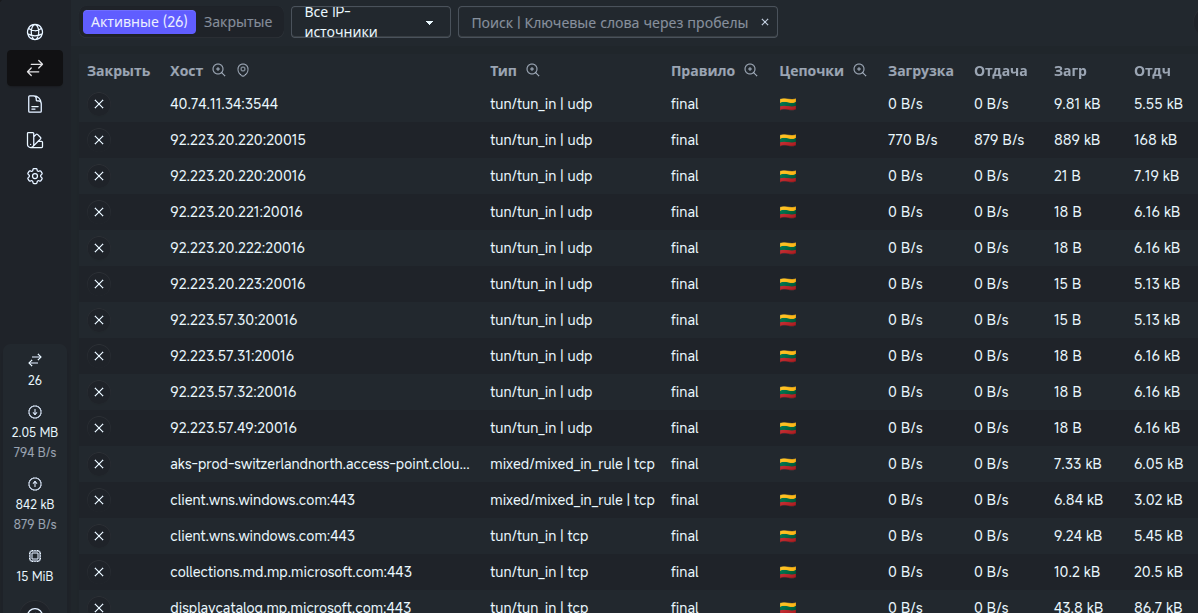Click the memory chip icon above 15 MiB
The width and height of the screenshot is (1198, 613).
click(x=34, y=556)
